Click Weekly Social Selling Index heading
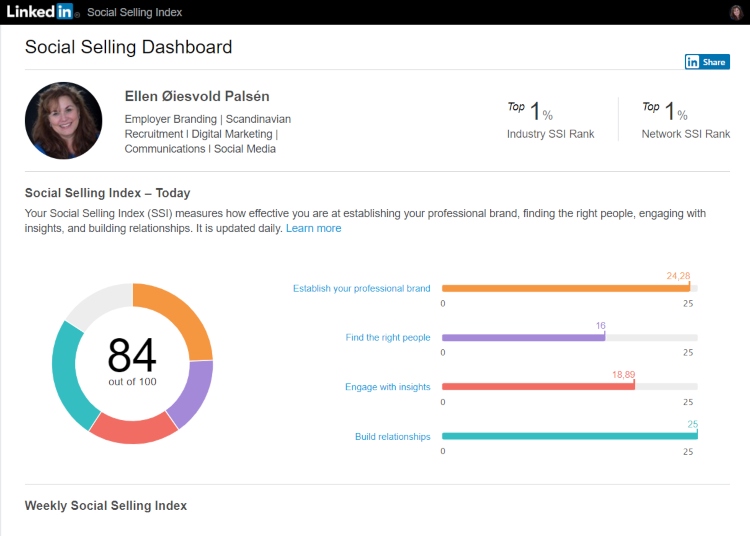Screen dimensions: 750x536 point(106,505)
